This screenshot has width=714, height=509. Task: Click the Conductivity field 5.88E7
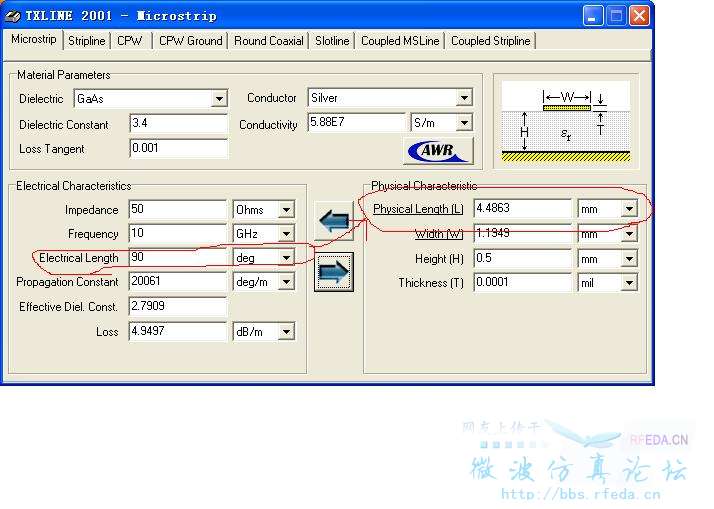[357, 122]
